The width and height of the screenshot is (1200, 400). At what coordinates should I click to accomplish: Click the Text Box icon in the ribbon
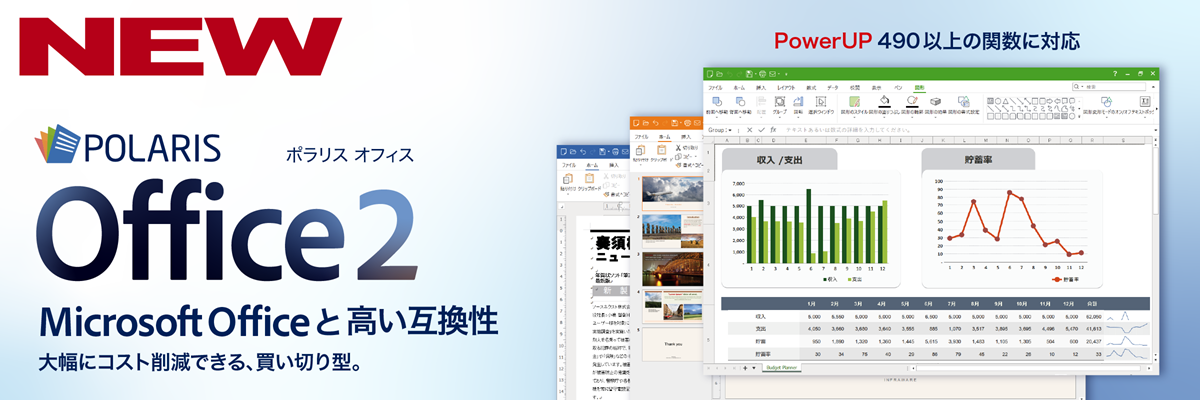coord(1144,101)
